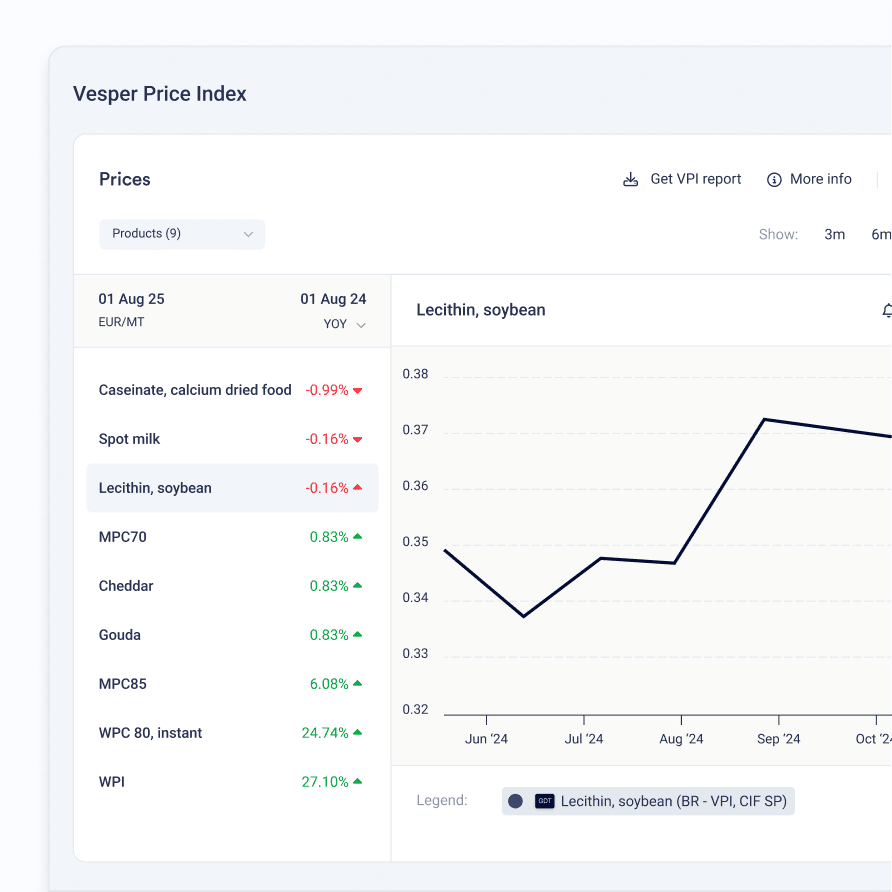Click the 0.32 y-axis value
Screen dimensions: 892x892
[x=415, y=709]
